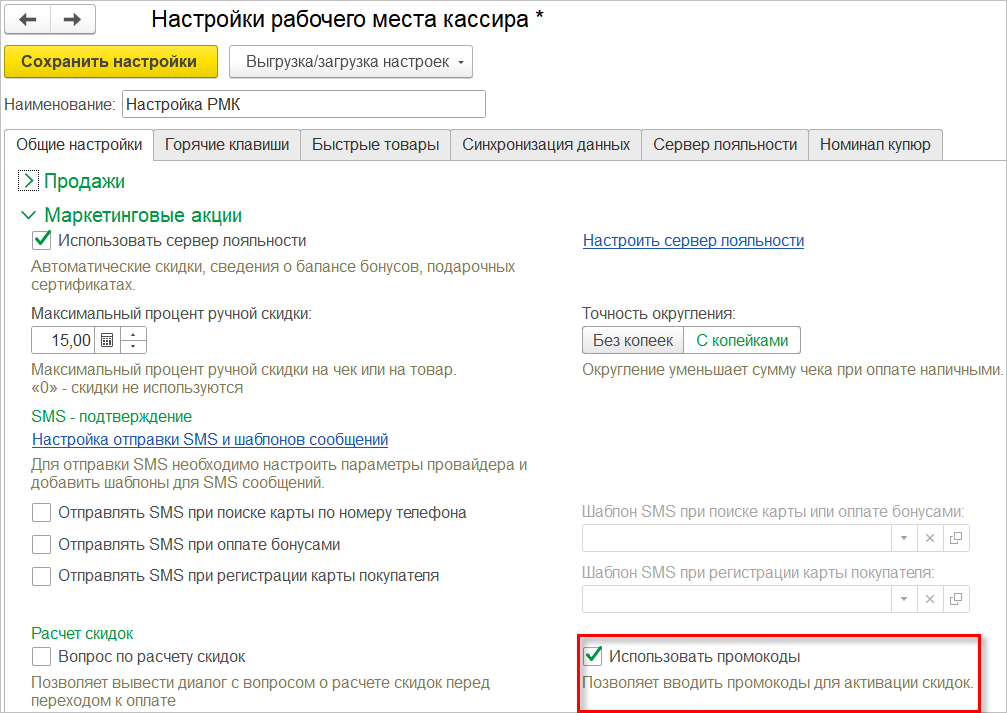Click the SMS card search template input
Viewport: 1007px width, 713px height.
[x=737, y=538]
